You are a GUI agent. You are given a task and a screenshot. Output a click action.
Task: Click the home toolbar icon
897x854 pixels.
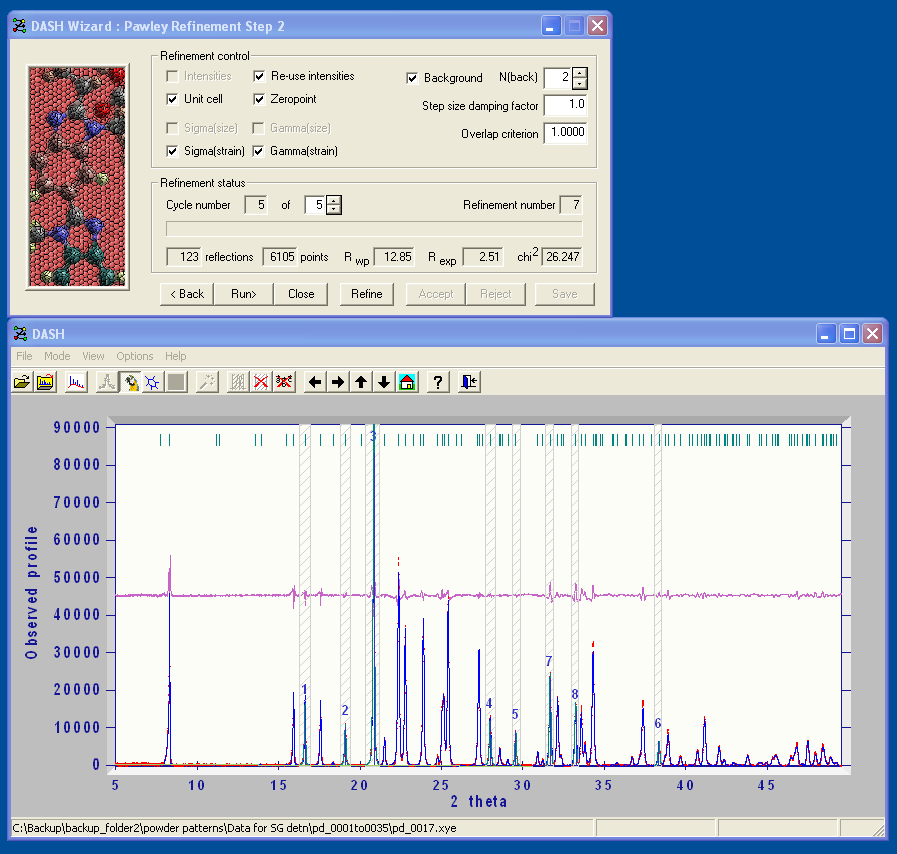[x=407, y=382]
